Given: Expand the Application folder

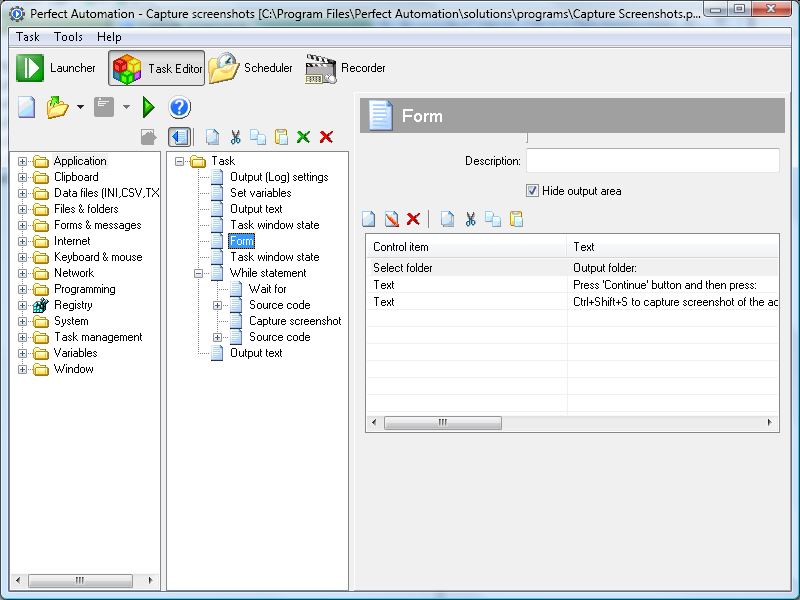Looking at the screenshot, I should (x=22, y=162).
